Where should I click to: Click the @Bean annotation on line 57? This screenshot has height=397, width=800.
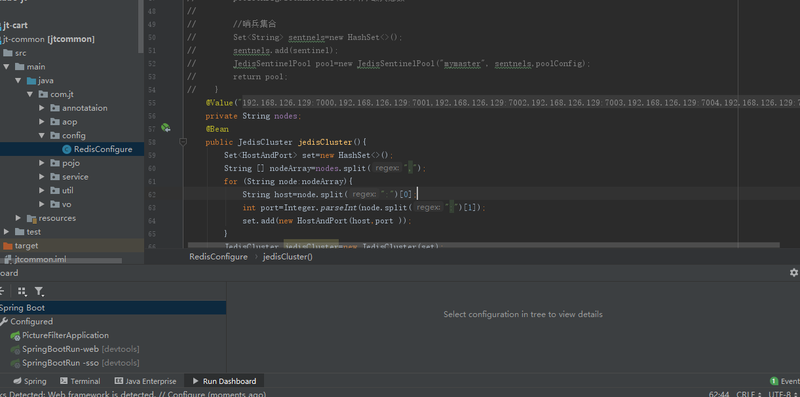pyautogui.click(x=217, y=129)
